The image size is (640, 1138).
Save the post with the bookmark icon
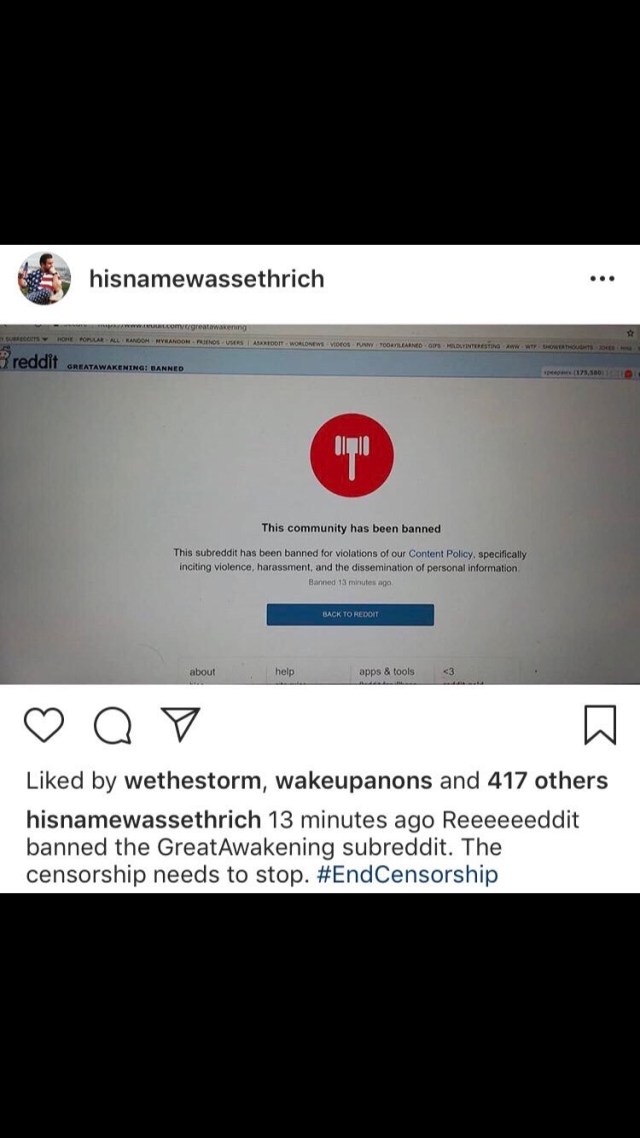click(601, 725)
